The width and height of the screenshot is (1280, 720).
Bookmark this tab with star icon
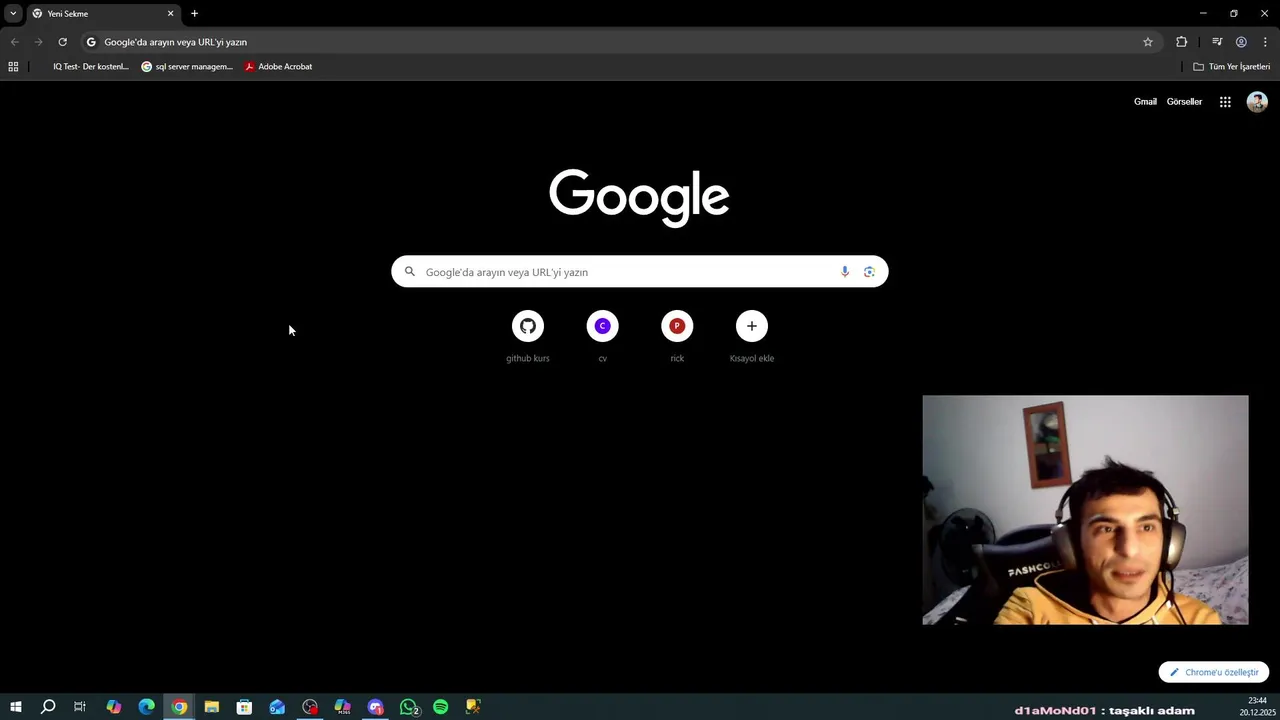(1148, 42)
